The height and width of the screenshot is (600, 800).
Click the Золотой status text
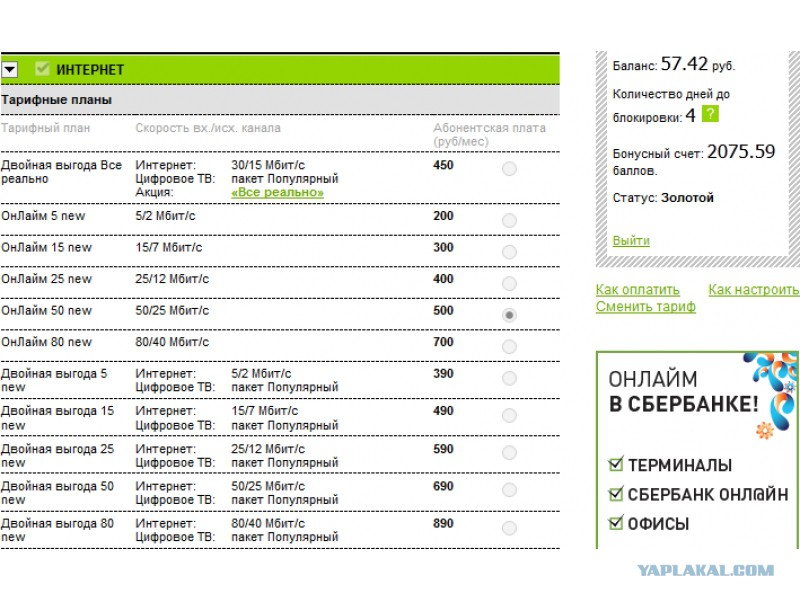tap(687, 197)
